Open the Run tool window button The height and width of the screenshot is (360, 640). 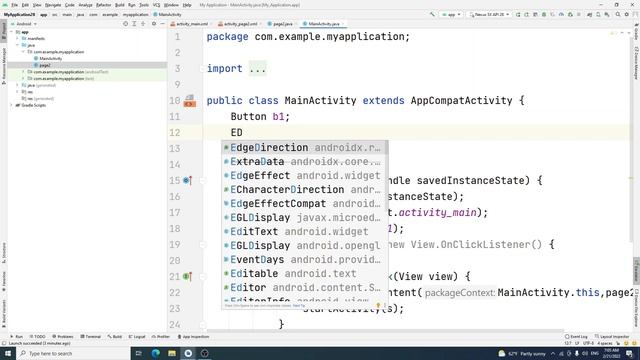(x=17, y=337)
